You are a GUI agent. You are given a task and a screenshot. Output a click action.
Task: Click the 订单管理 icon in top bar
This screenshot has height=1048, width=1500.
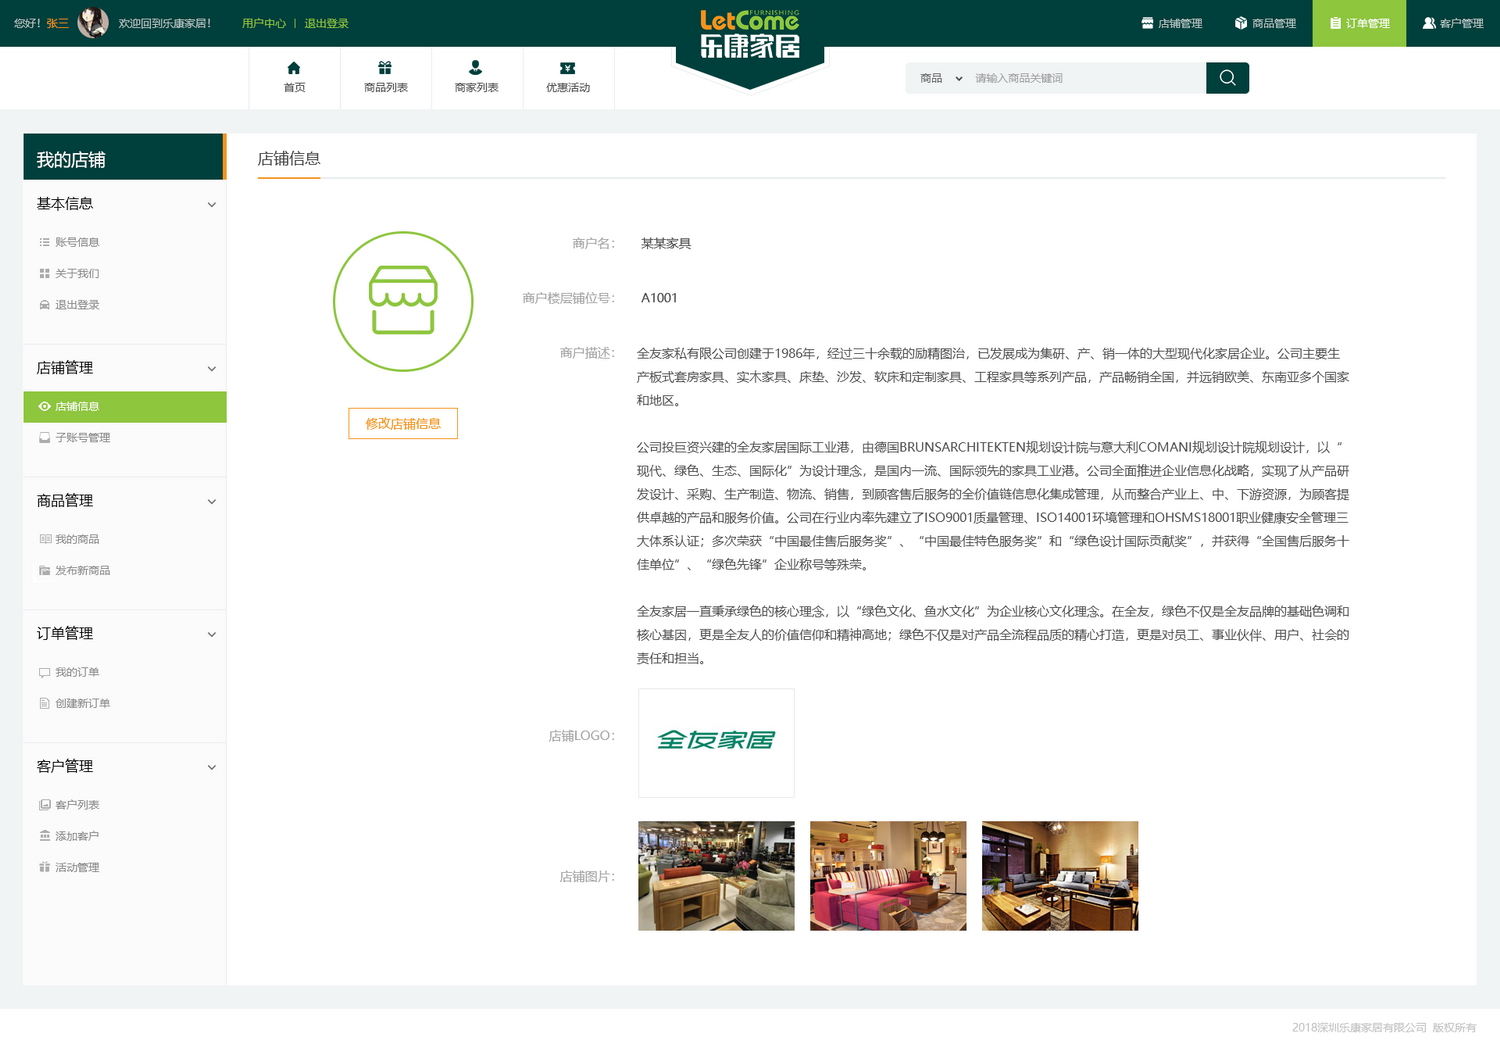(1335, 23)
